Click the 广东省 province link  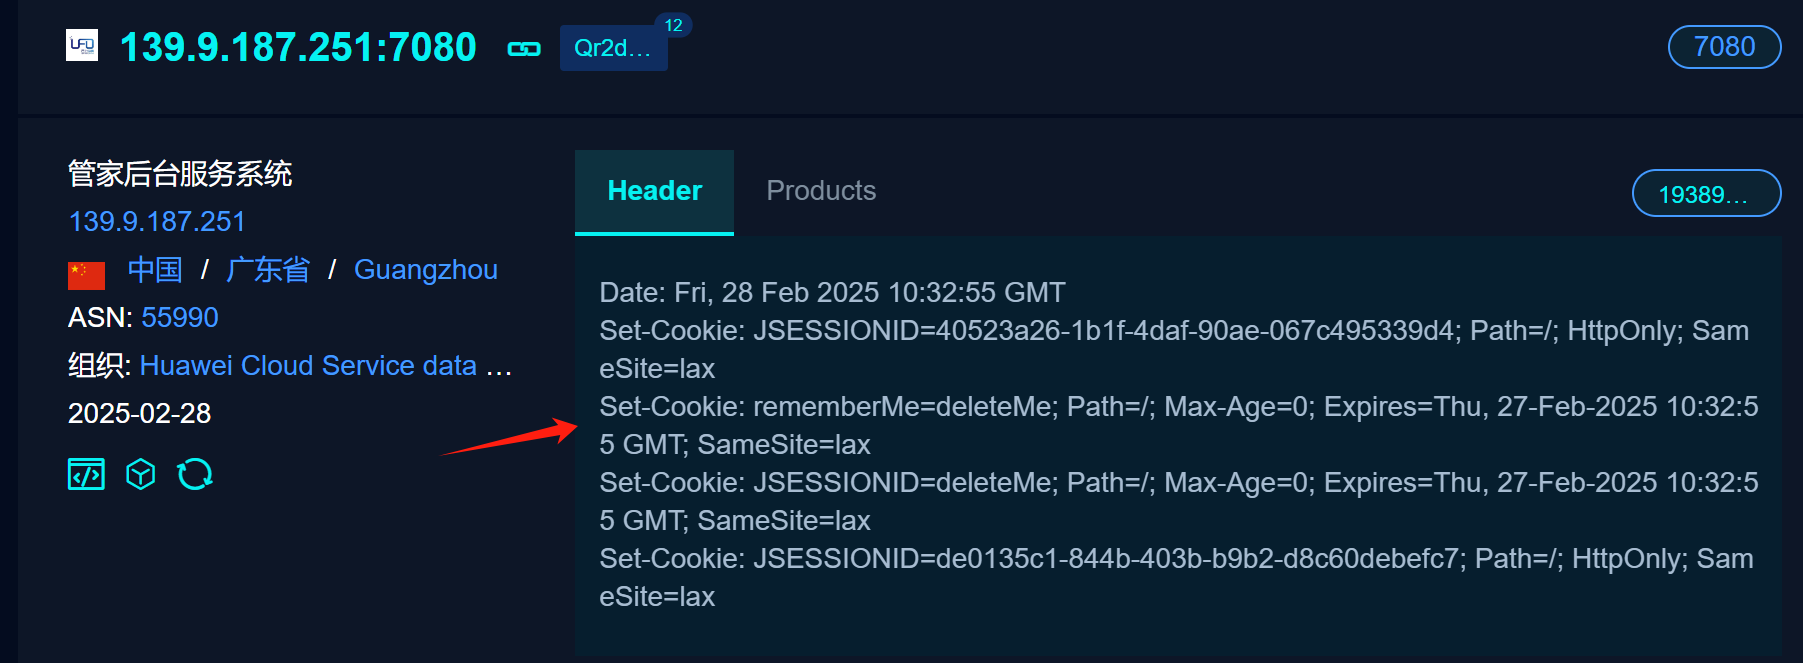point(268,270)
